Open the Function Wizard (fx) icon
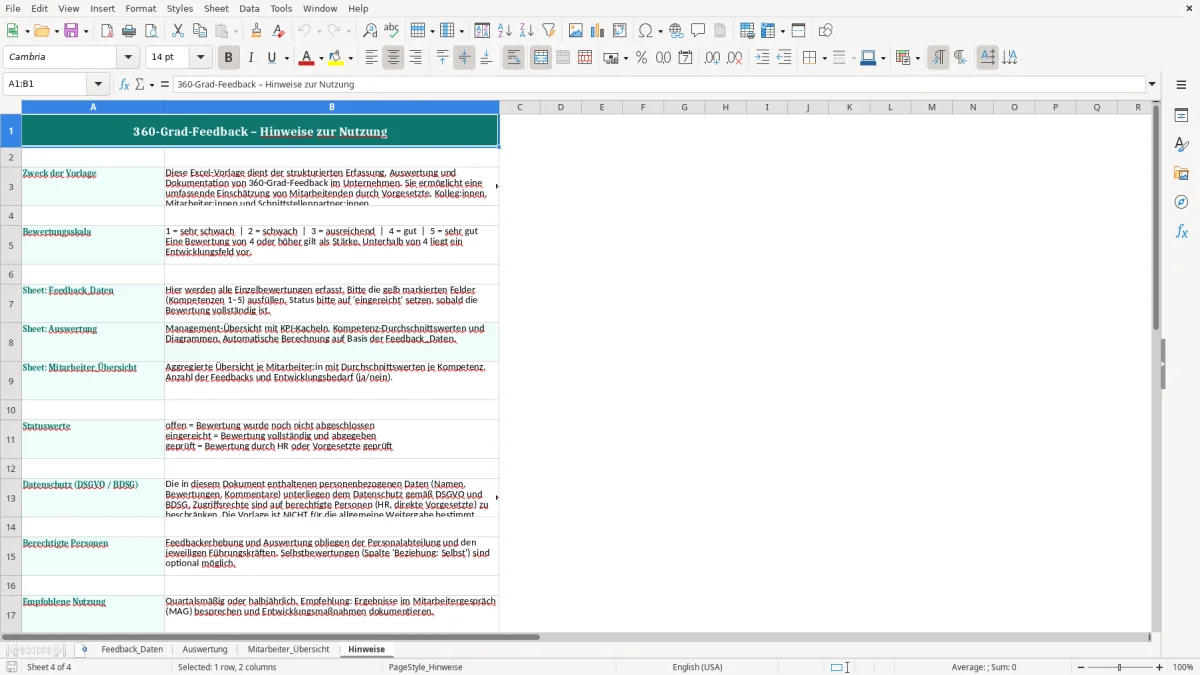Screen dimensions: 1200x675 124,84
